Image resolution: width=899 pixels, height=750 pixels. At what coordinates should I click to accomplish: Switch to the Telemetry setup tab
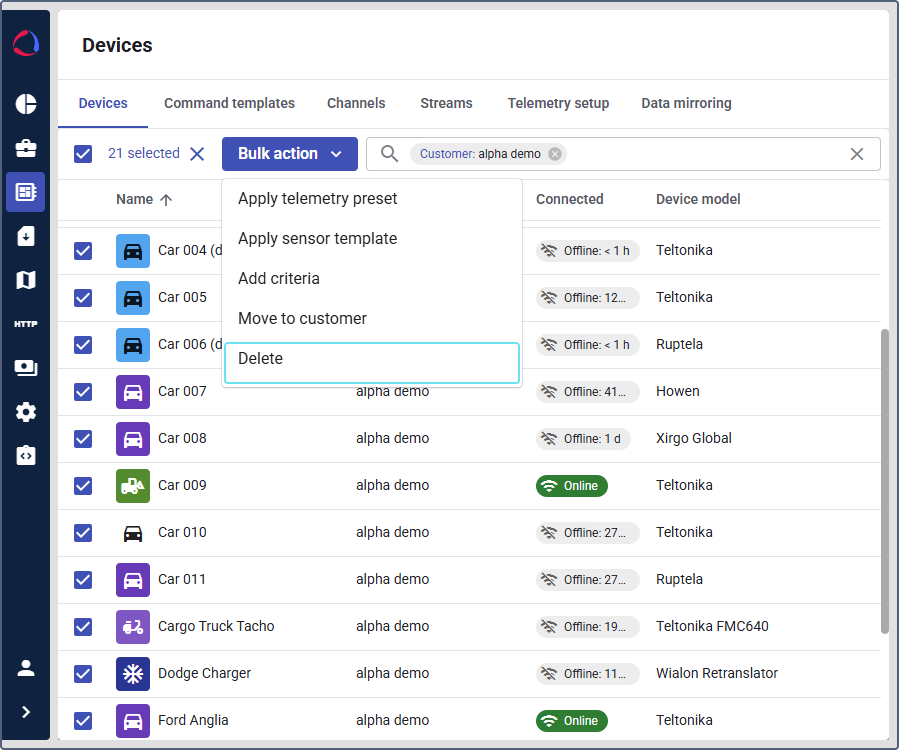558,103
